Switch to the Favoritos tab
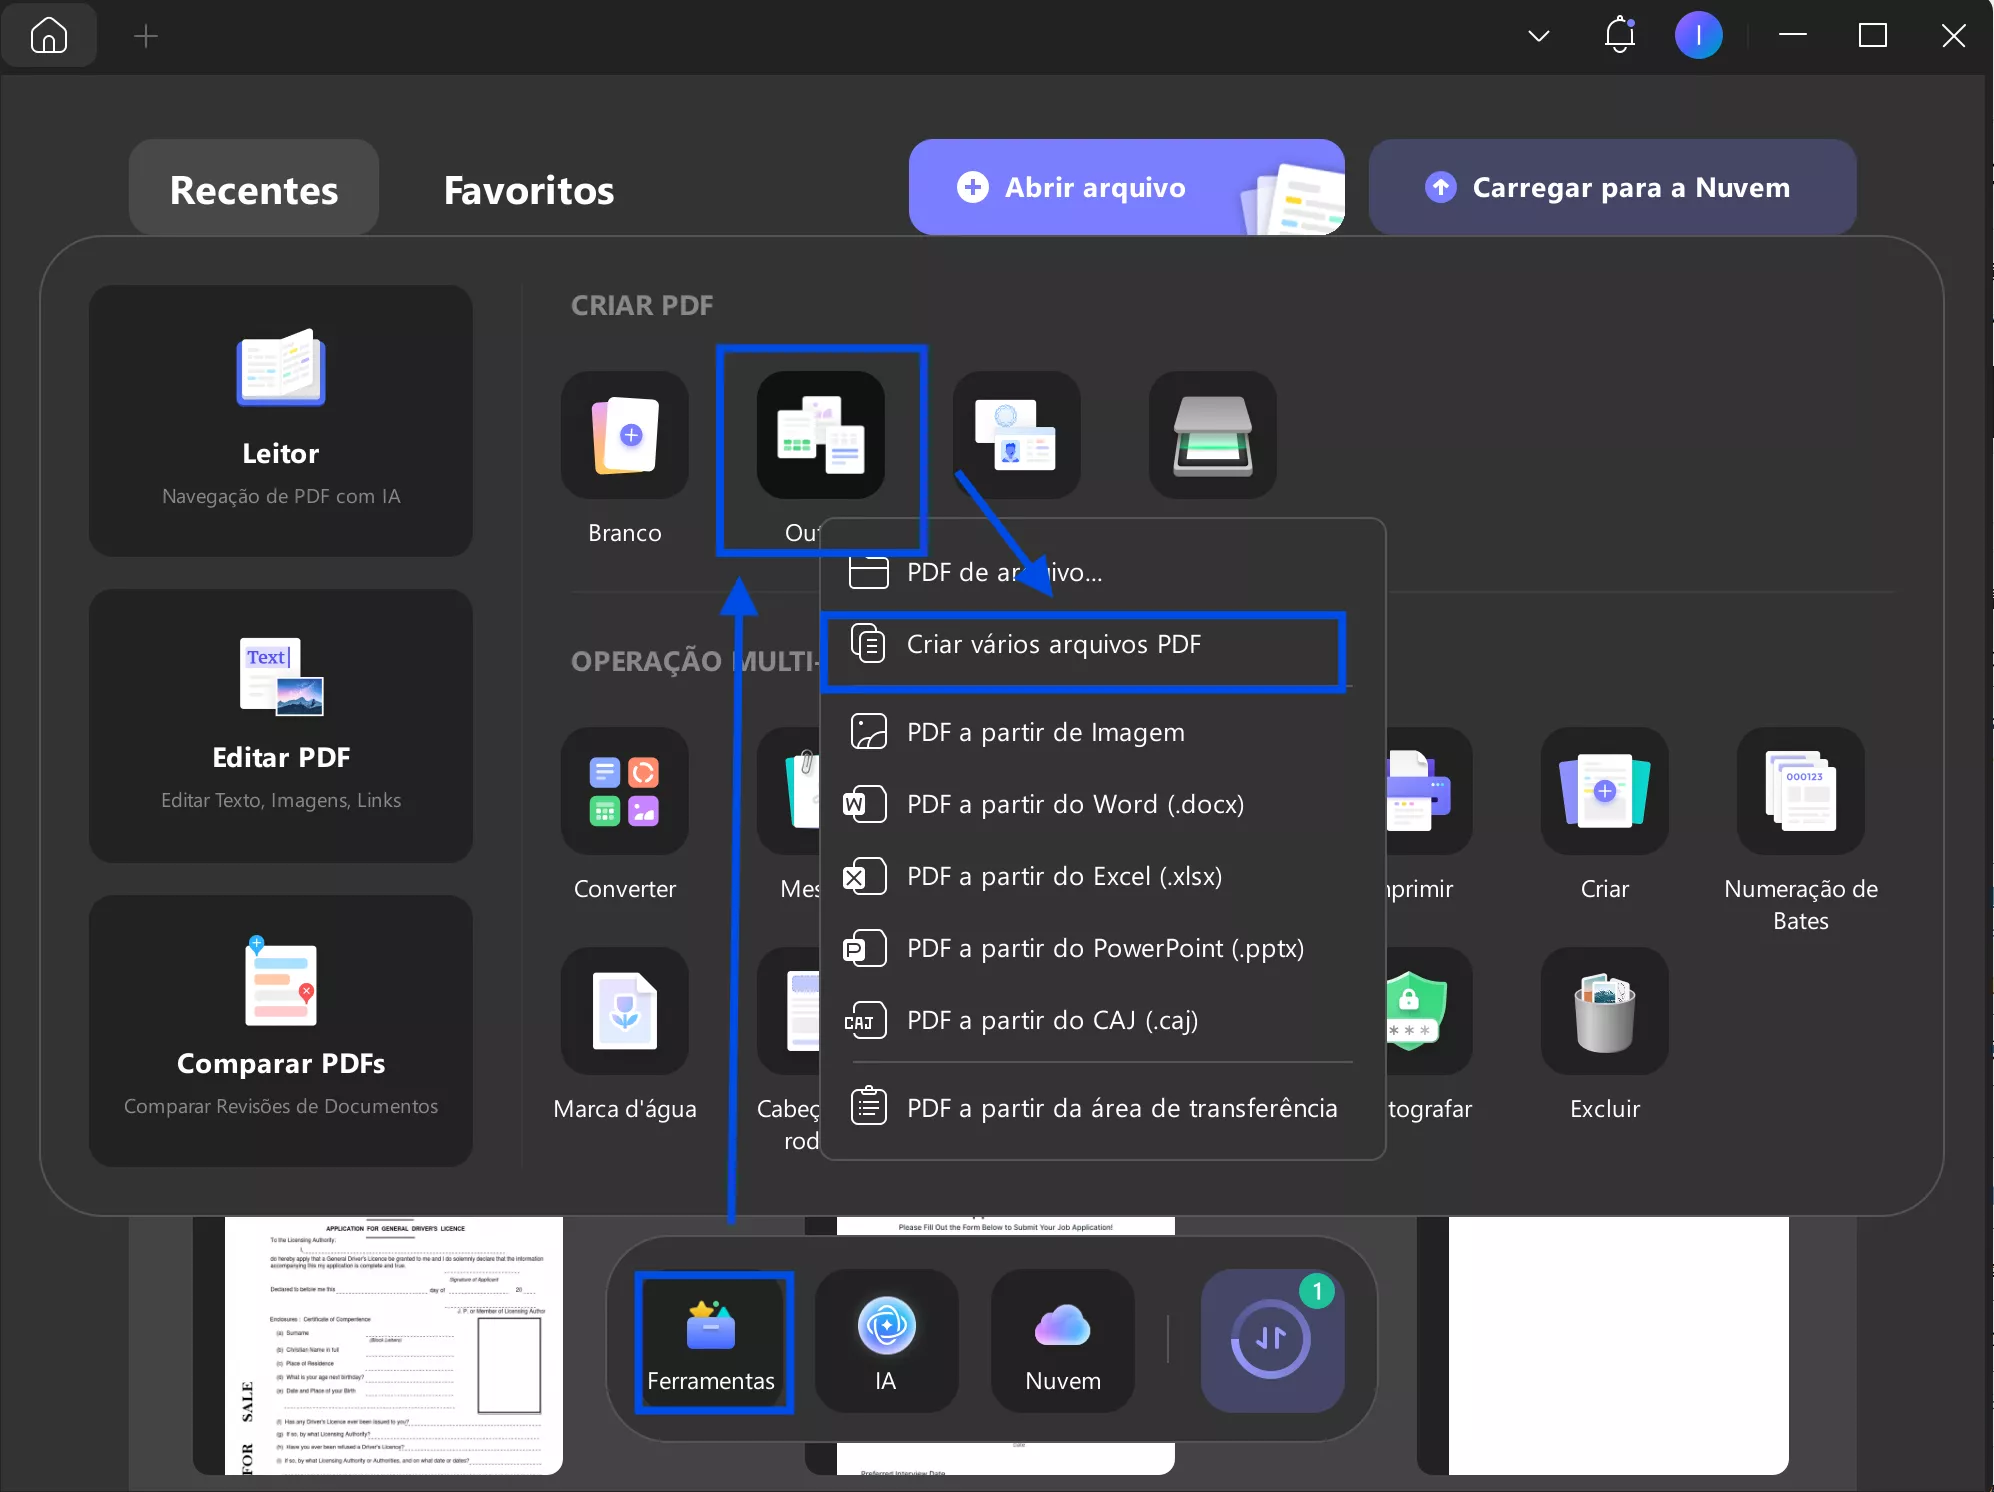 pyautogui.click(x=529, y=190)
